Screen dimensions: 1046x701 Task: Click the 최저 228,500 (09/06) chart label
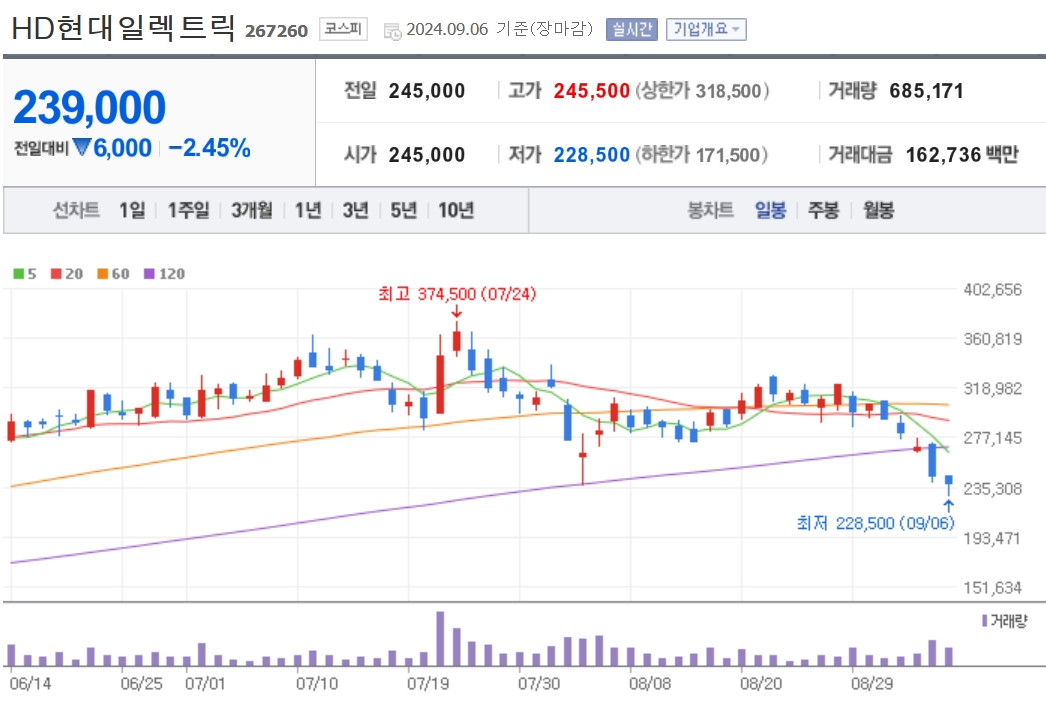[875, 523]
